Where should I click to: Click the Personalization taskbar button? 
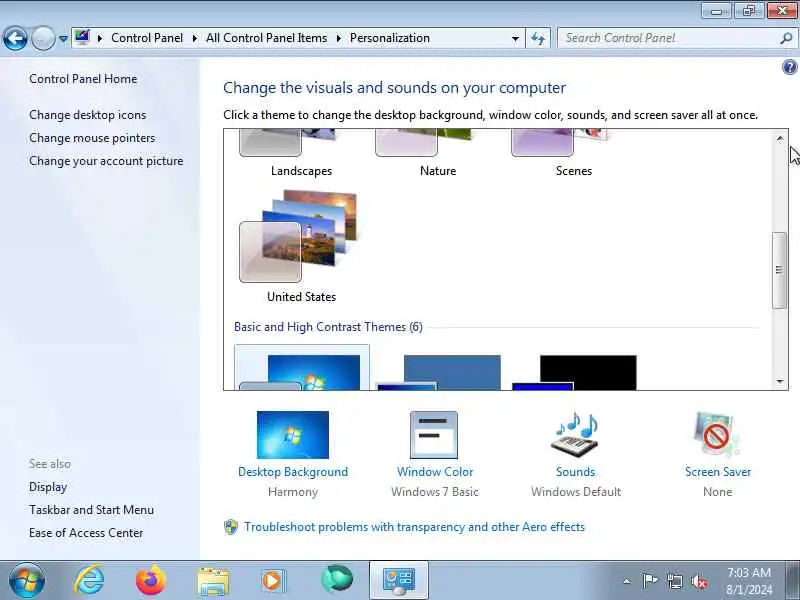[x=399, y=581]
